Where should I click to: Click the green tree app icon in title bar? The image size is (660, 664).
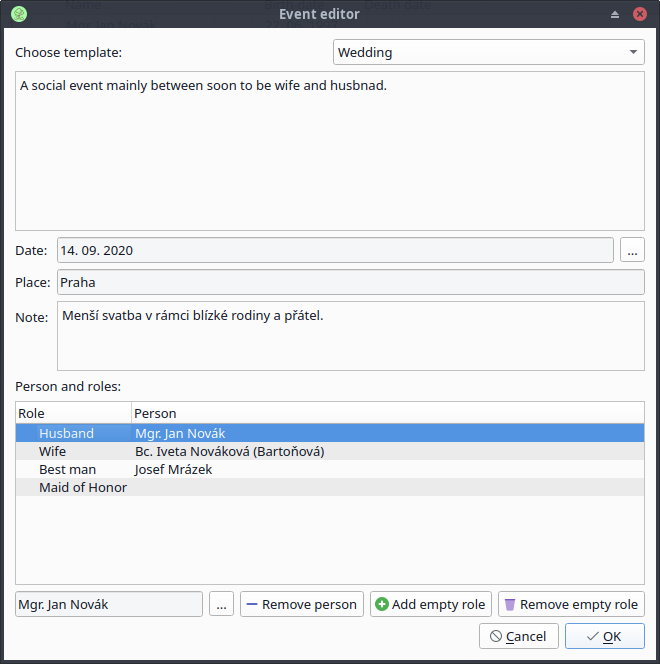click(x=19, y=14)
